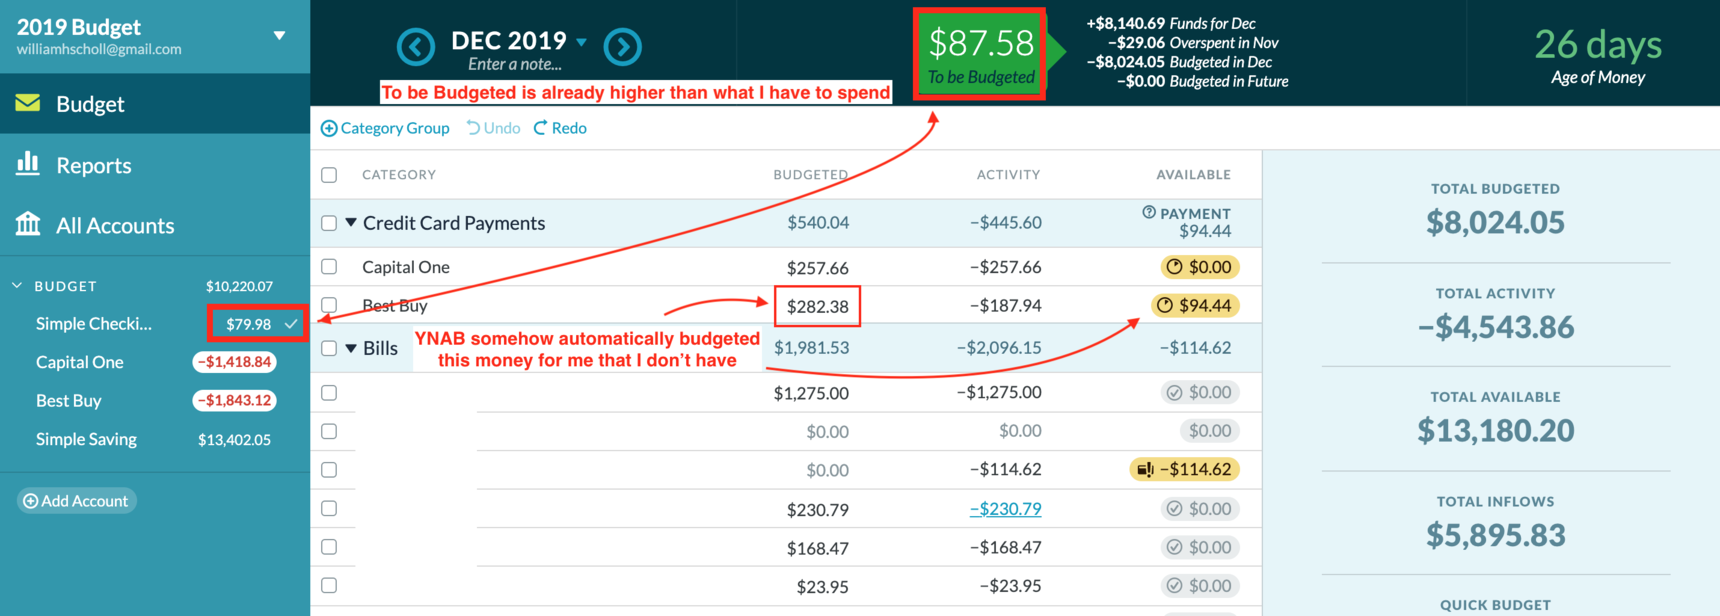Click the BUDGETED column header
The height and width of the screenshot is (616, 1720).
(810, 175)
